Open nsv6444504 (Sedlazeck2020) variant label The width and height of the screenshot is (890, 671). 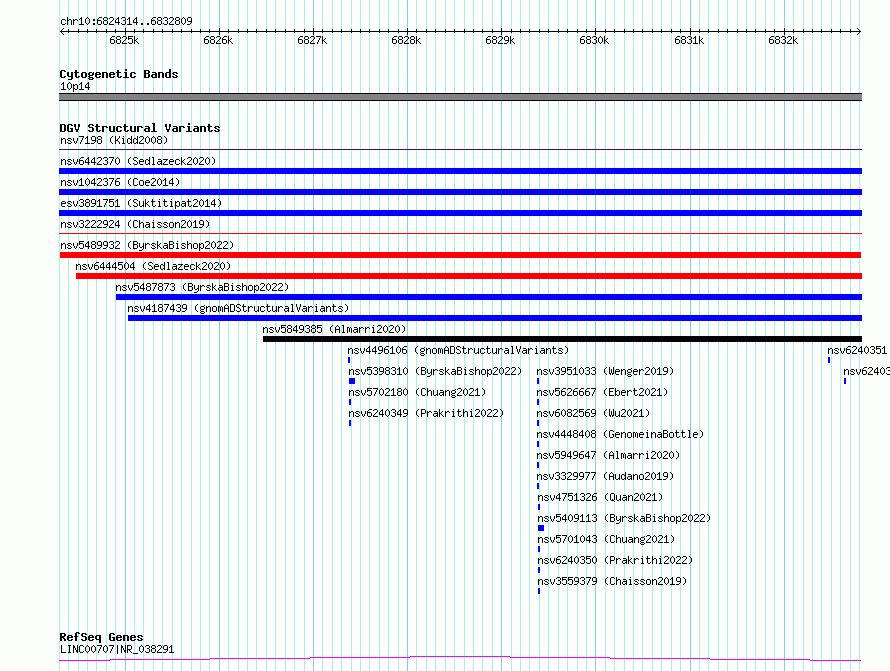[x=153, y=266]
